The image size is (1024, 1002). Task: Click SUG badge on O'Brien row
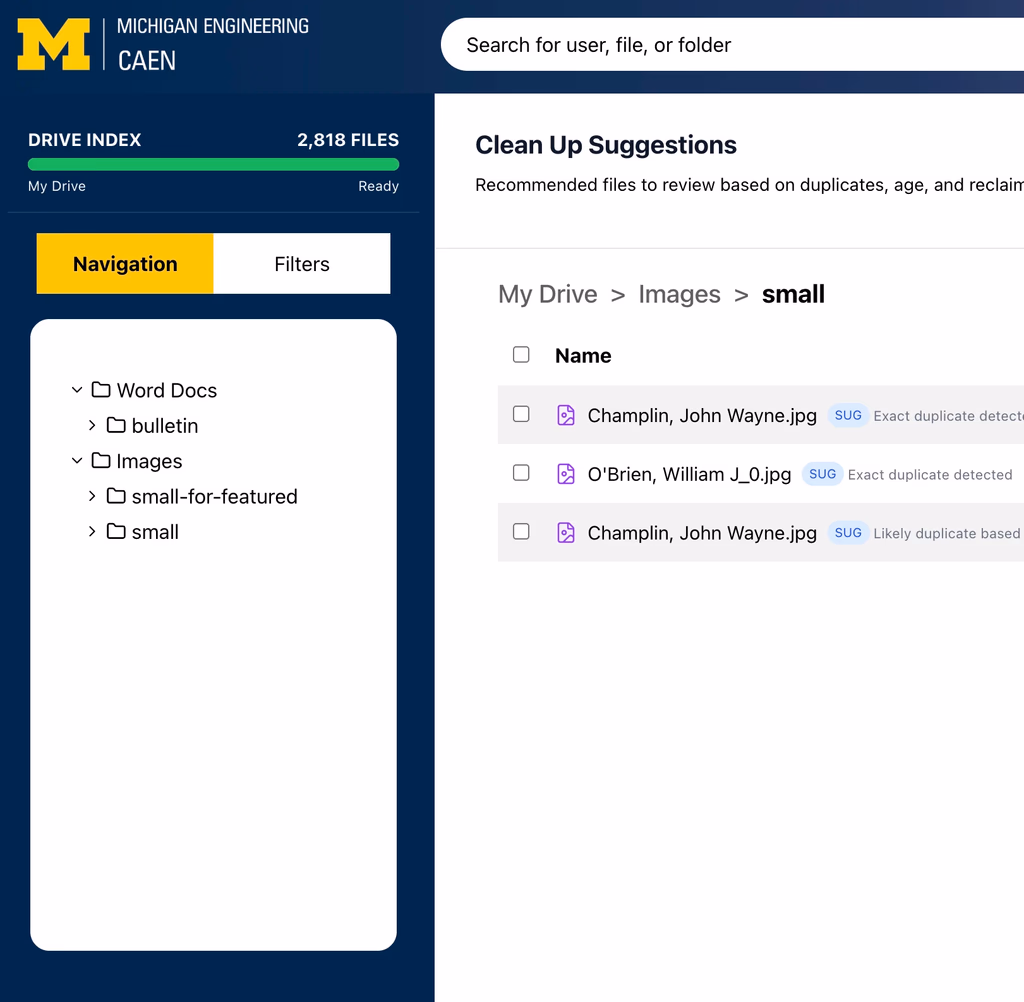(x=822, y=474)
